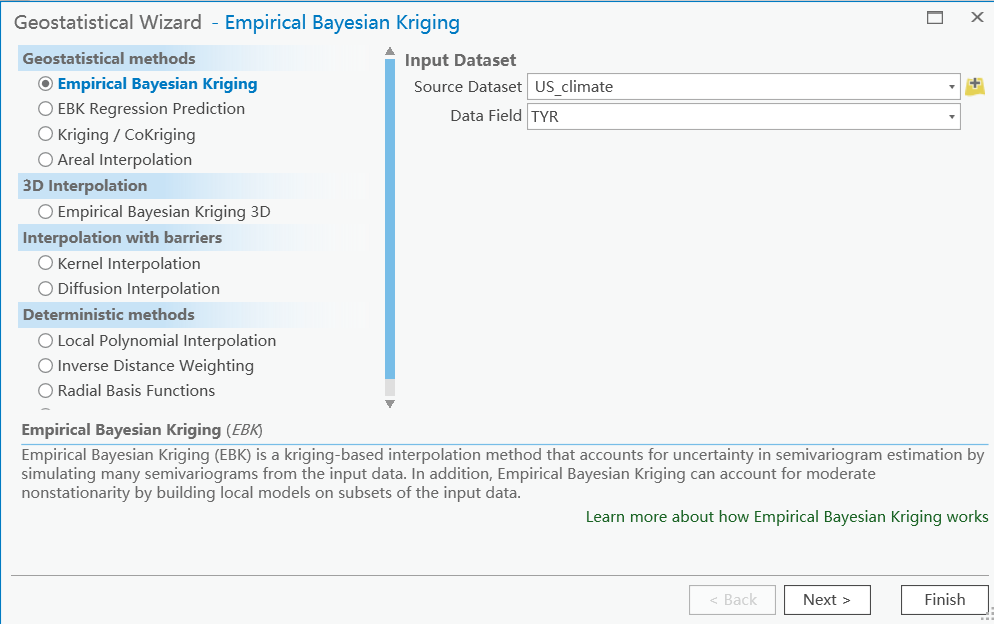Select Local Polynomial Interpolation
This screenshot has width=994, height=624.
pyautogui.click(x=45, y=341)
